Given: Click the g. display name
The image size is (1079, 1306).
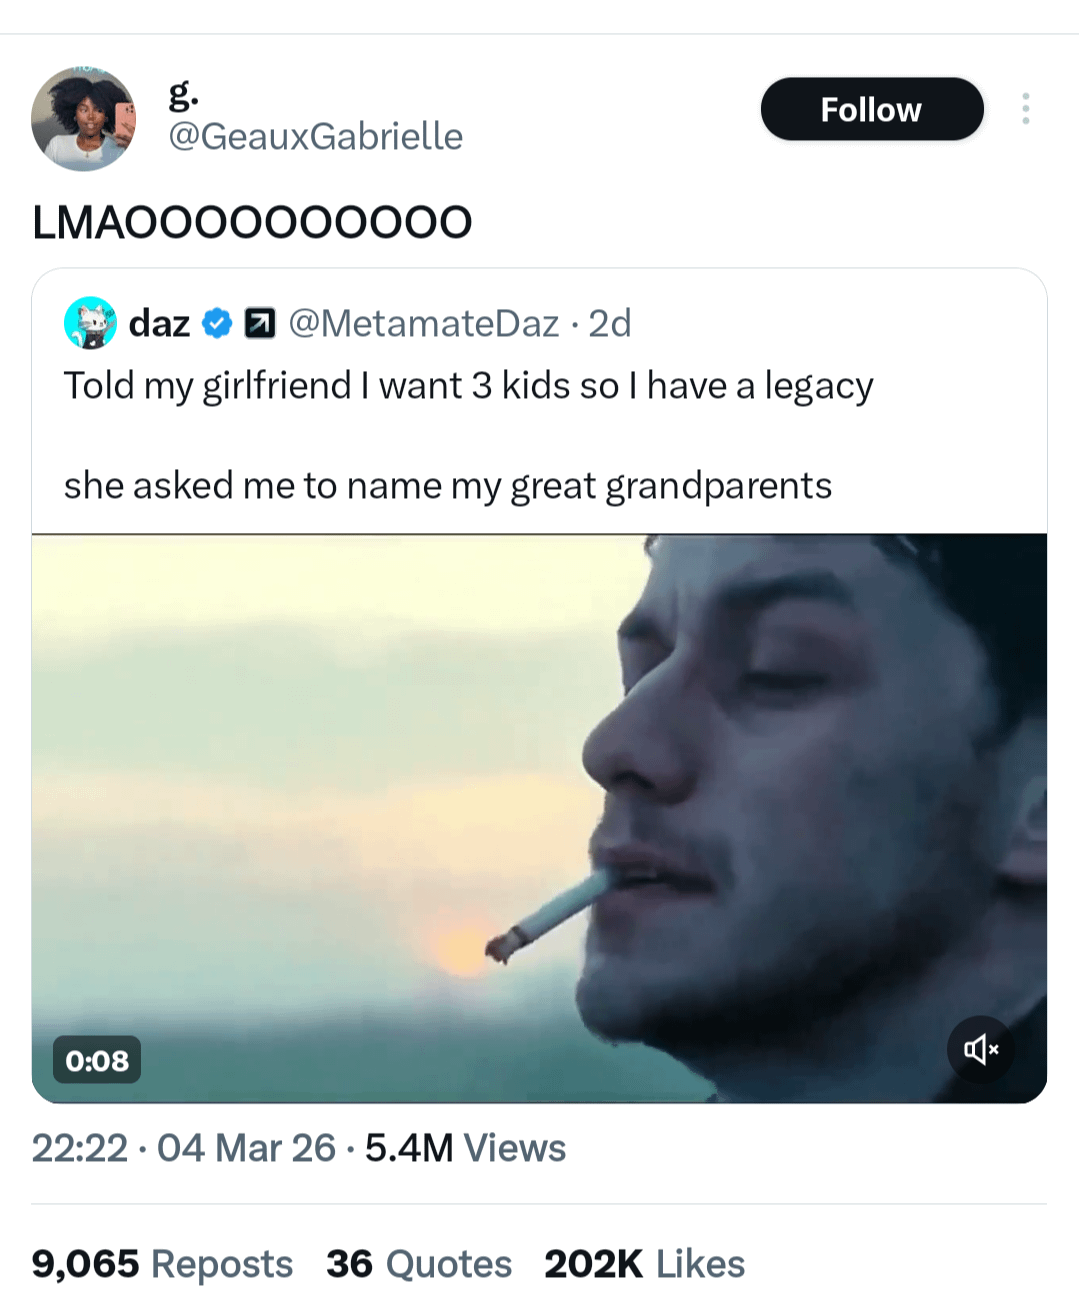Looking at the screenshot, I should (x=183, y=93).
